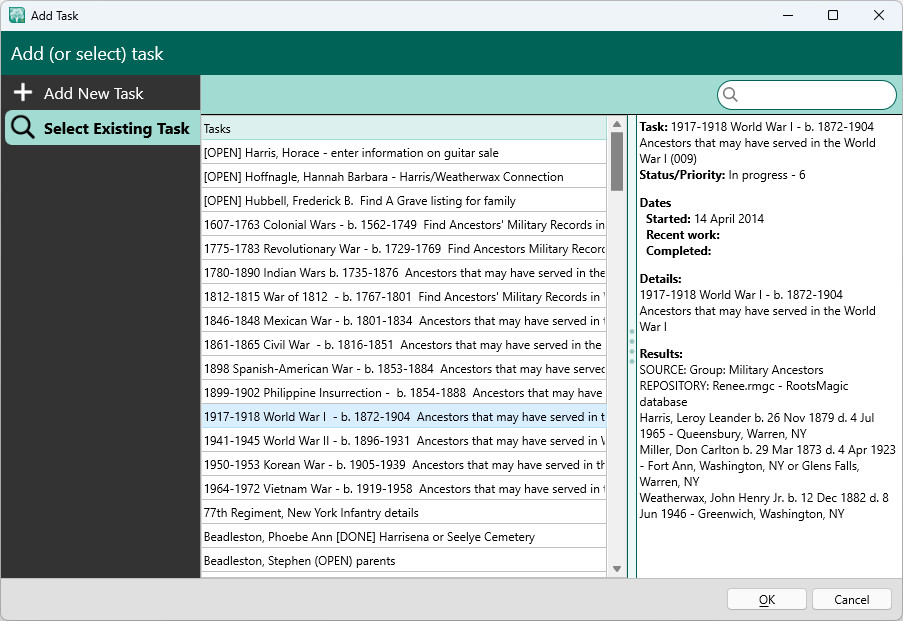Click the scroll up arrow of tasks list

617,124
